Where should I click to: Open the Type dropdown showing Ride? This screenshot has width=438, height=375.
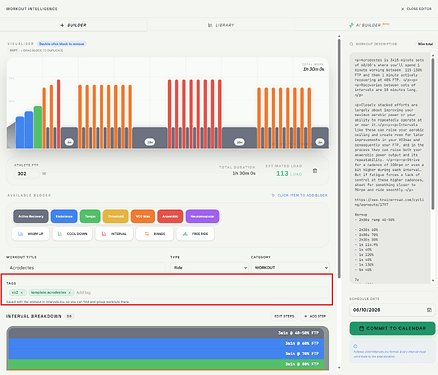tap(209, 268)
